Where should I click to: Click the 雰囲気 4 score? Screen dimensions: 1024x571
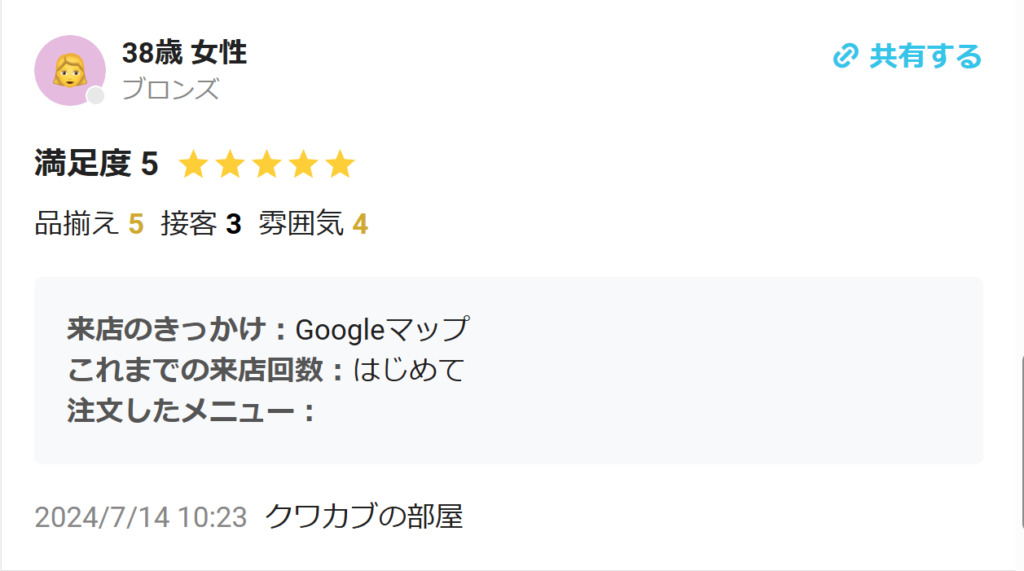313,224
